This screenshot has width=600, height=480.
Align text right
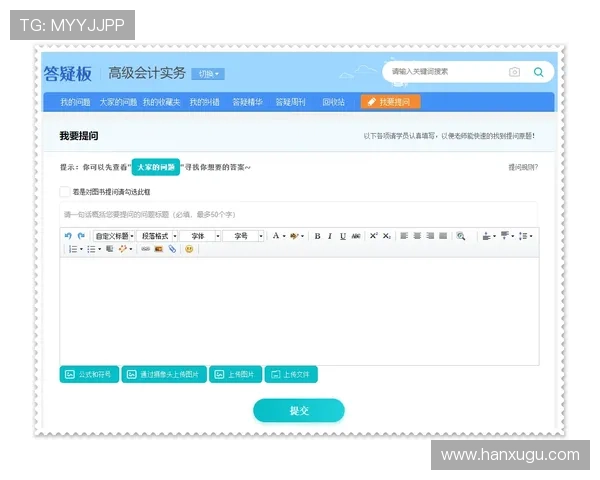pos(430,236)
